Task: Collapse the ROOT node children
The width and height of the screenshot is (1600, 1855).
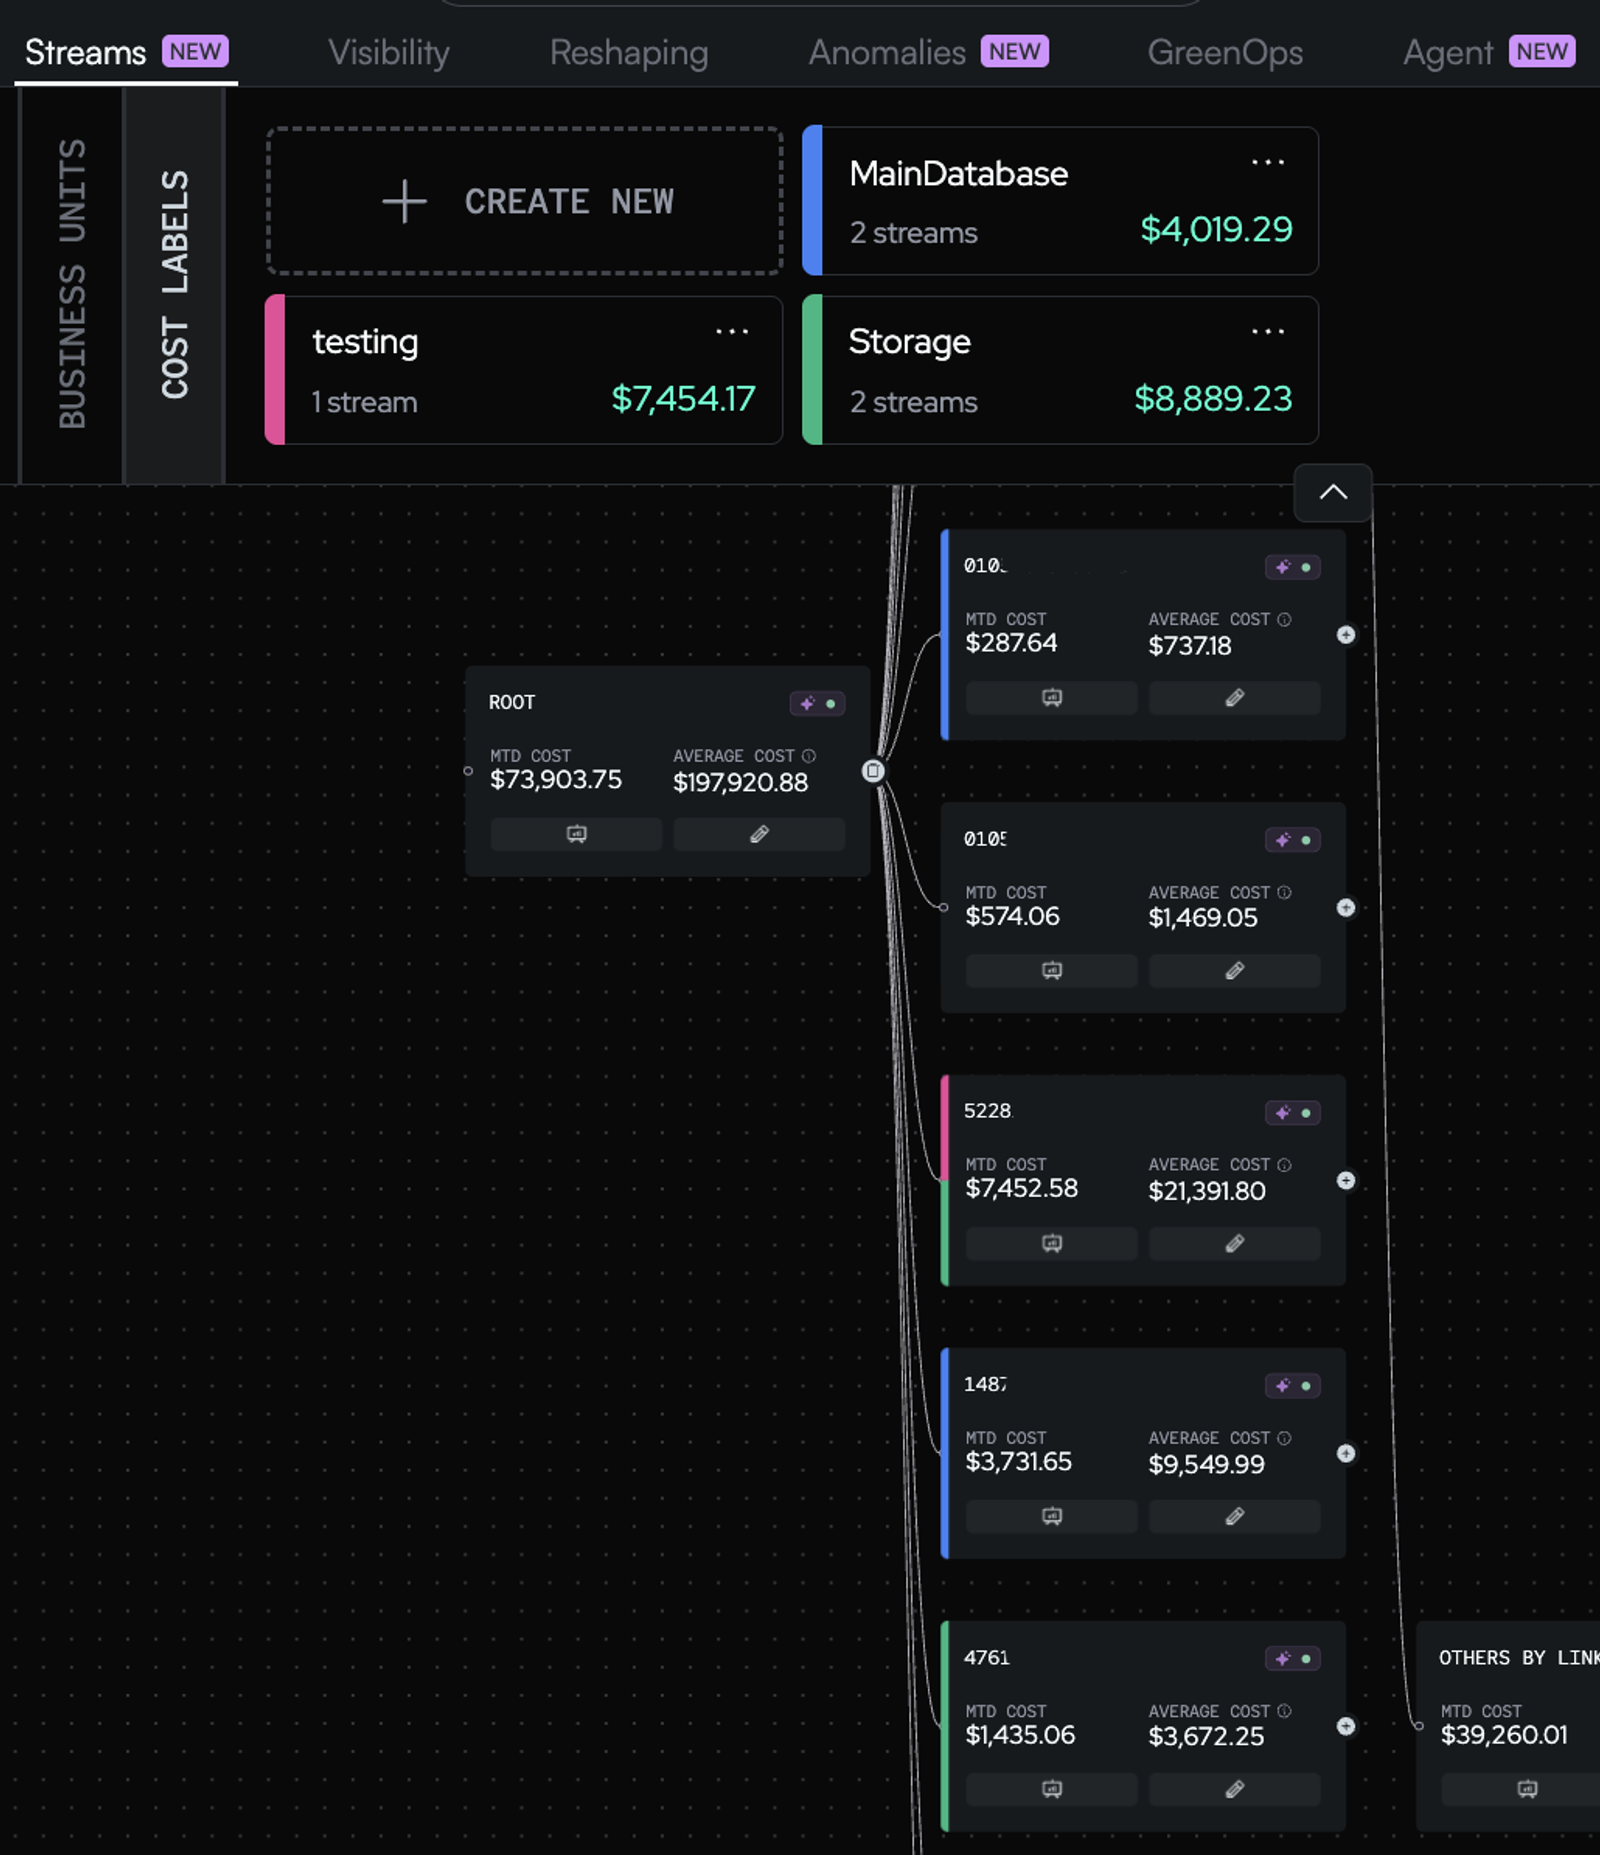Action: coord(873,771)
